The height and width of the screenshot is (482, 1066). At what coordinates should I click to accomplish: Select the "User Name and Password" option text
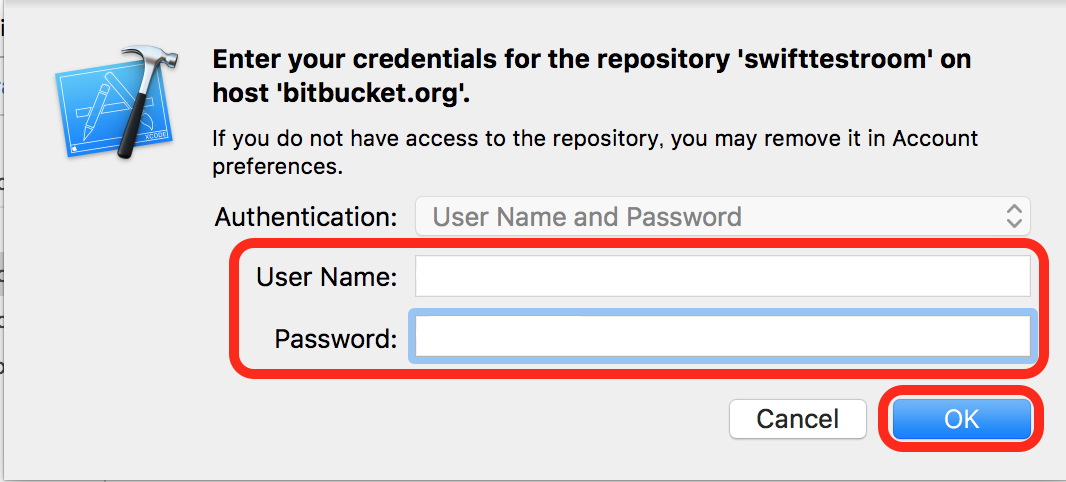pyautogui.click(x=587, y=217)
